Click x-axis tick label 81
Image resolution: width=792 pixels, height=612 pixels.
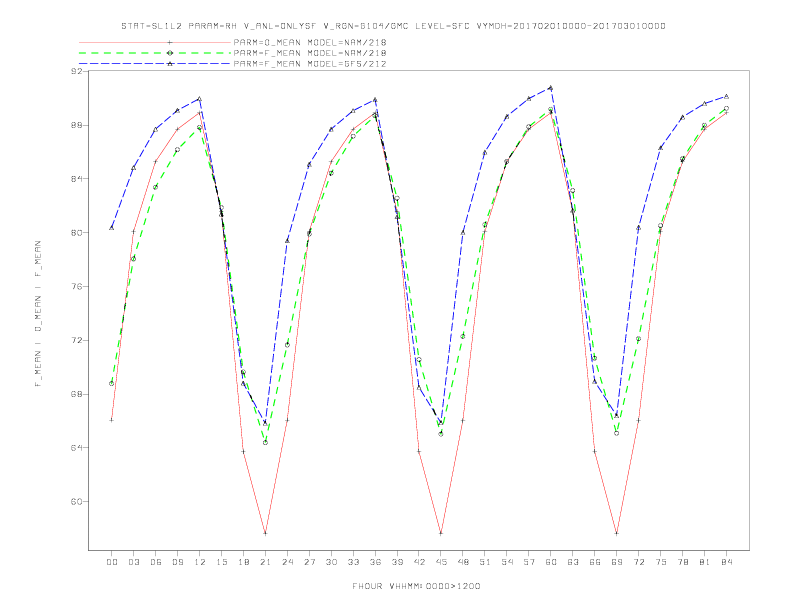(705, 562)
